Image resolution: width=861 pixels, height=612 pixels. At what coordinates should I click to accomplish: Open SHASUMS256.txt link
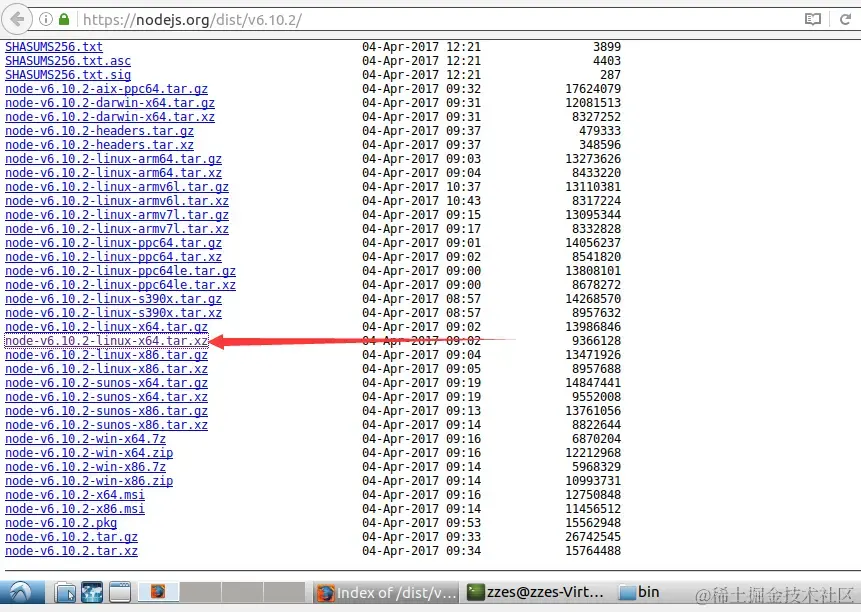pos(54,47)
